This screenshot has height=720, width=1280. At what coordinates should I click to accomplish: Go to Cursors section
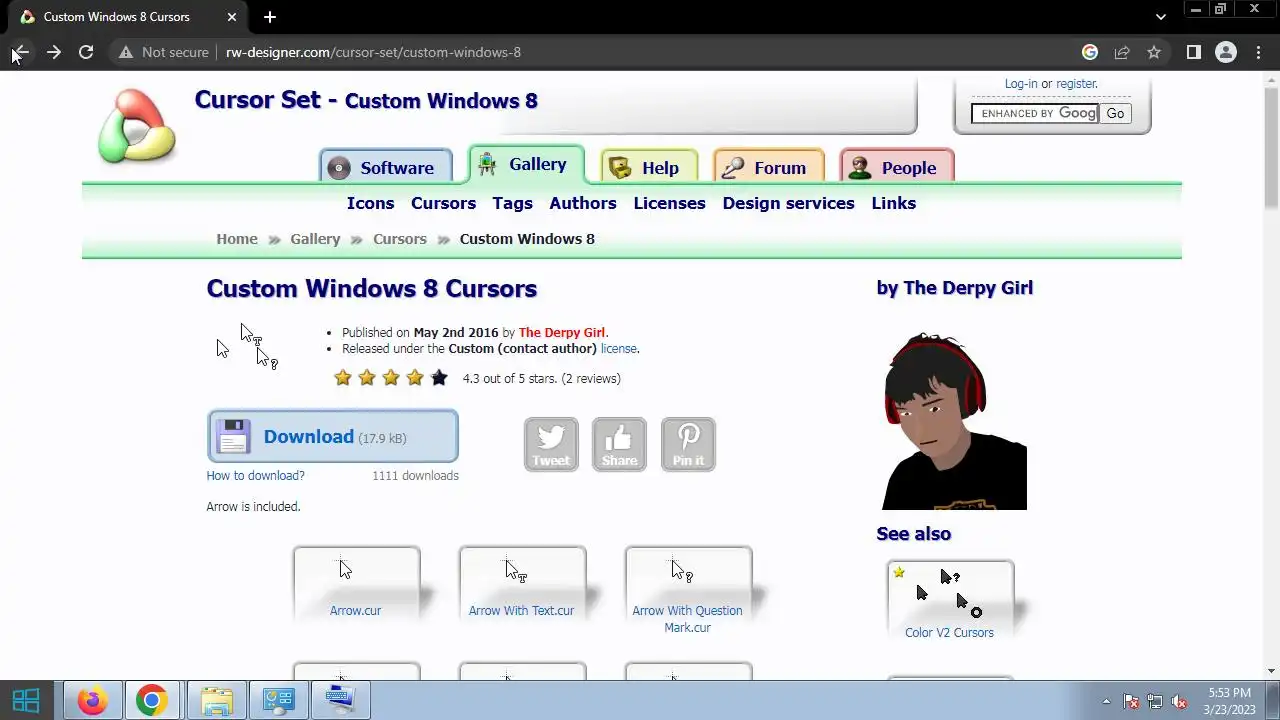pyautogui.click(x=443, y=203)
